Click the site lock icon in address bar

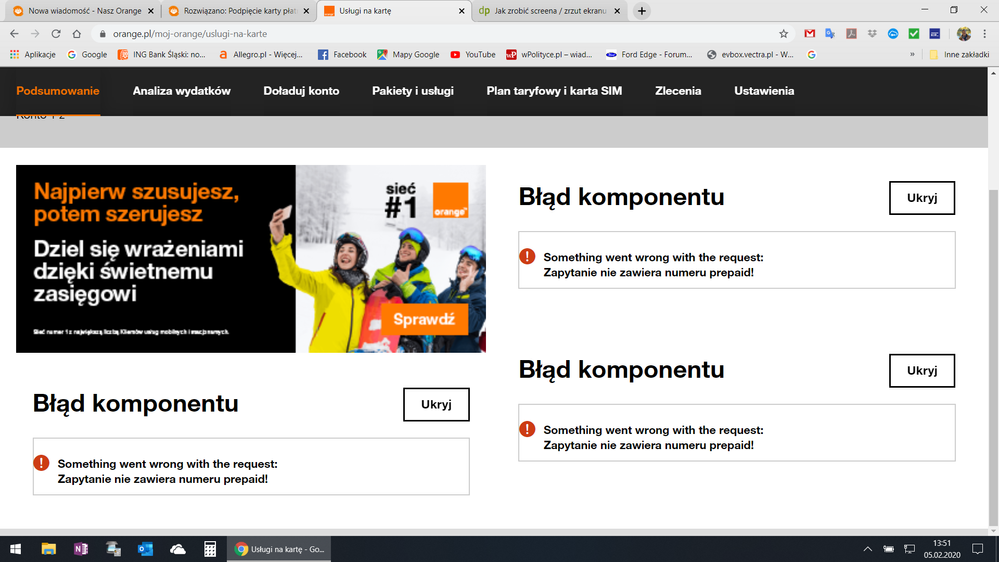103,34
